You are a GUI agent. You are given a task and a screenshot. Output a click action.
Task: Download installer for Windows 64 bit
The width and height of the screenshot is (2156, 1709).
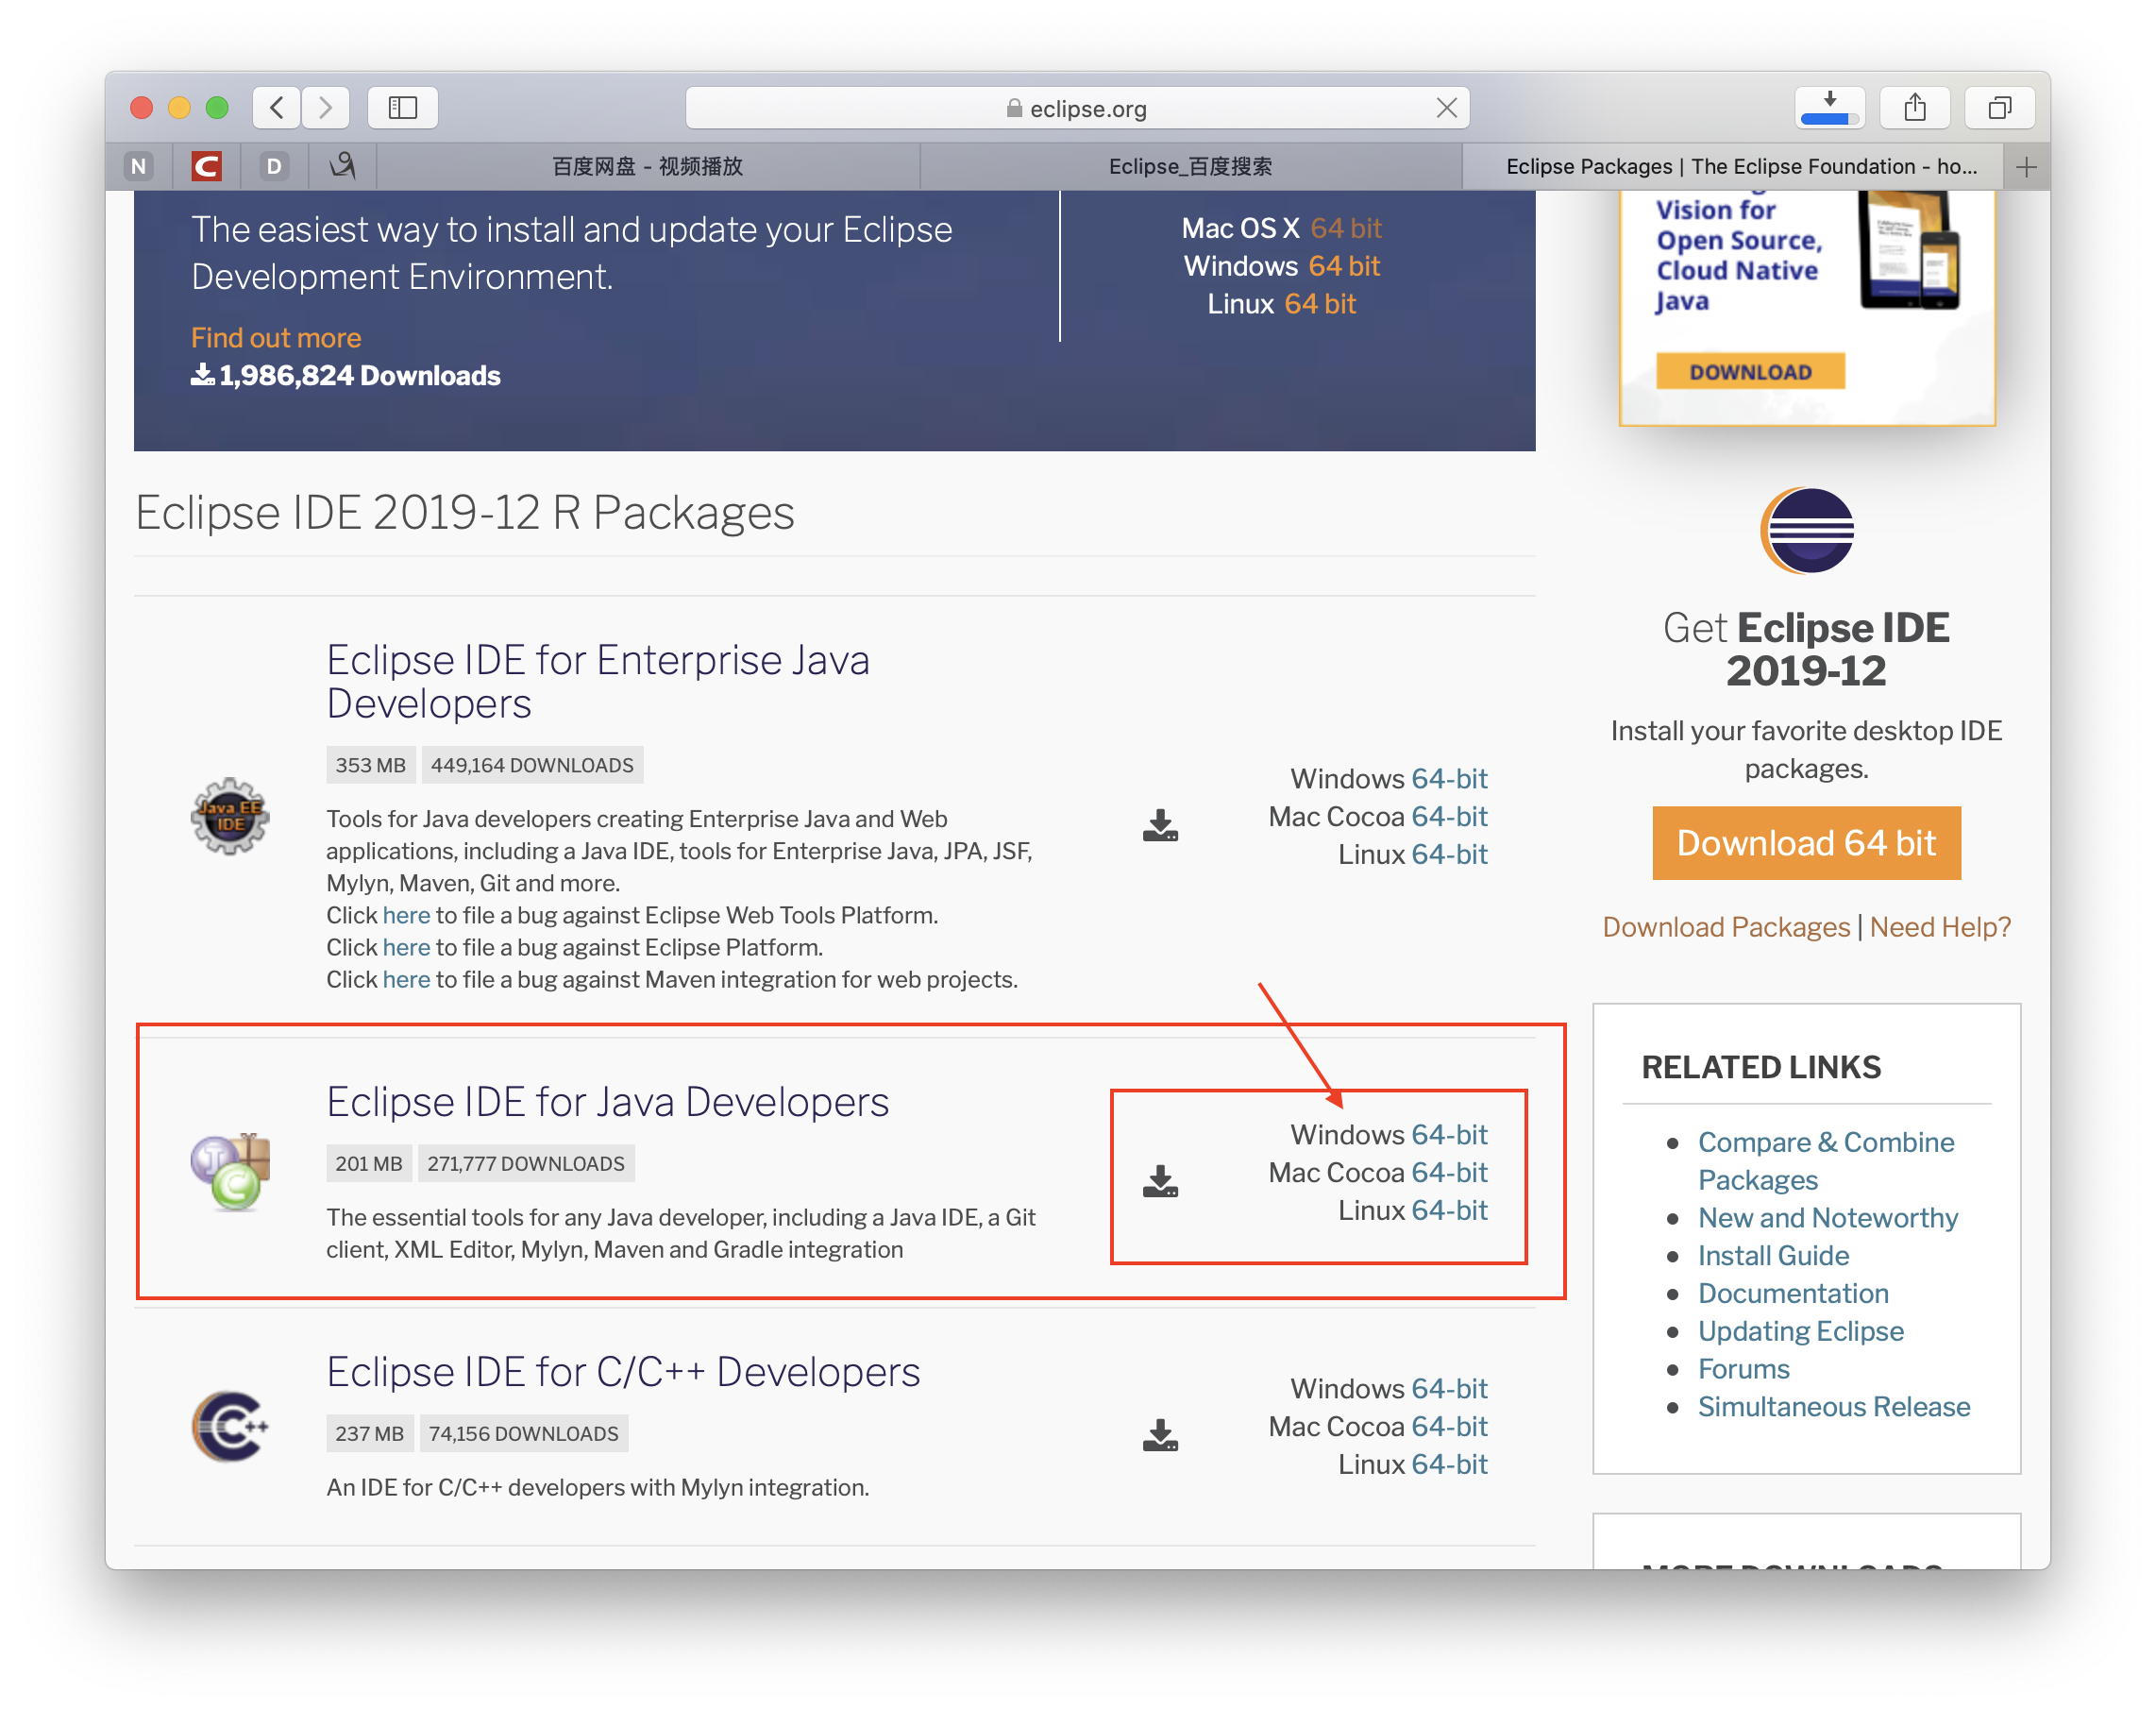click(1344, 266)
